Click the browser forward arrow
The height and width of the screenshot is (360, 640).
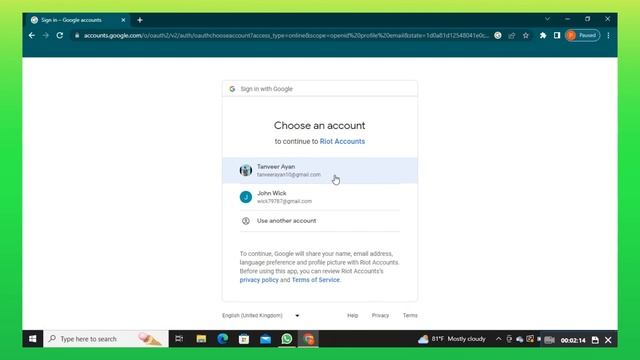(x=46, y=36)
